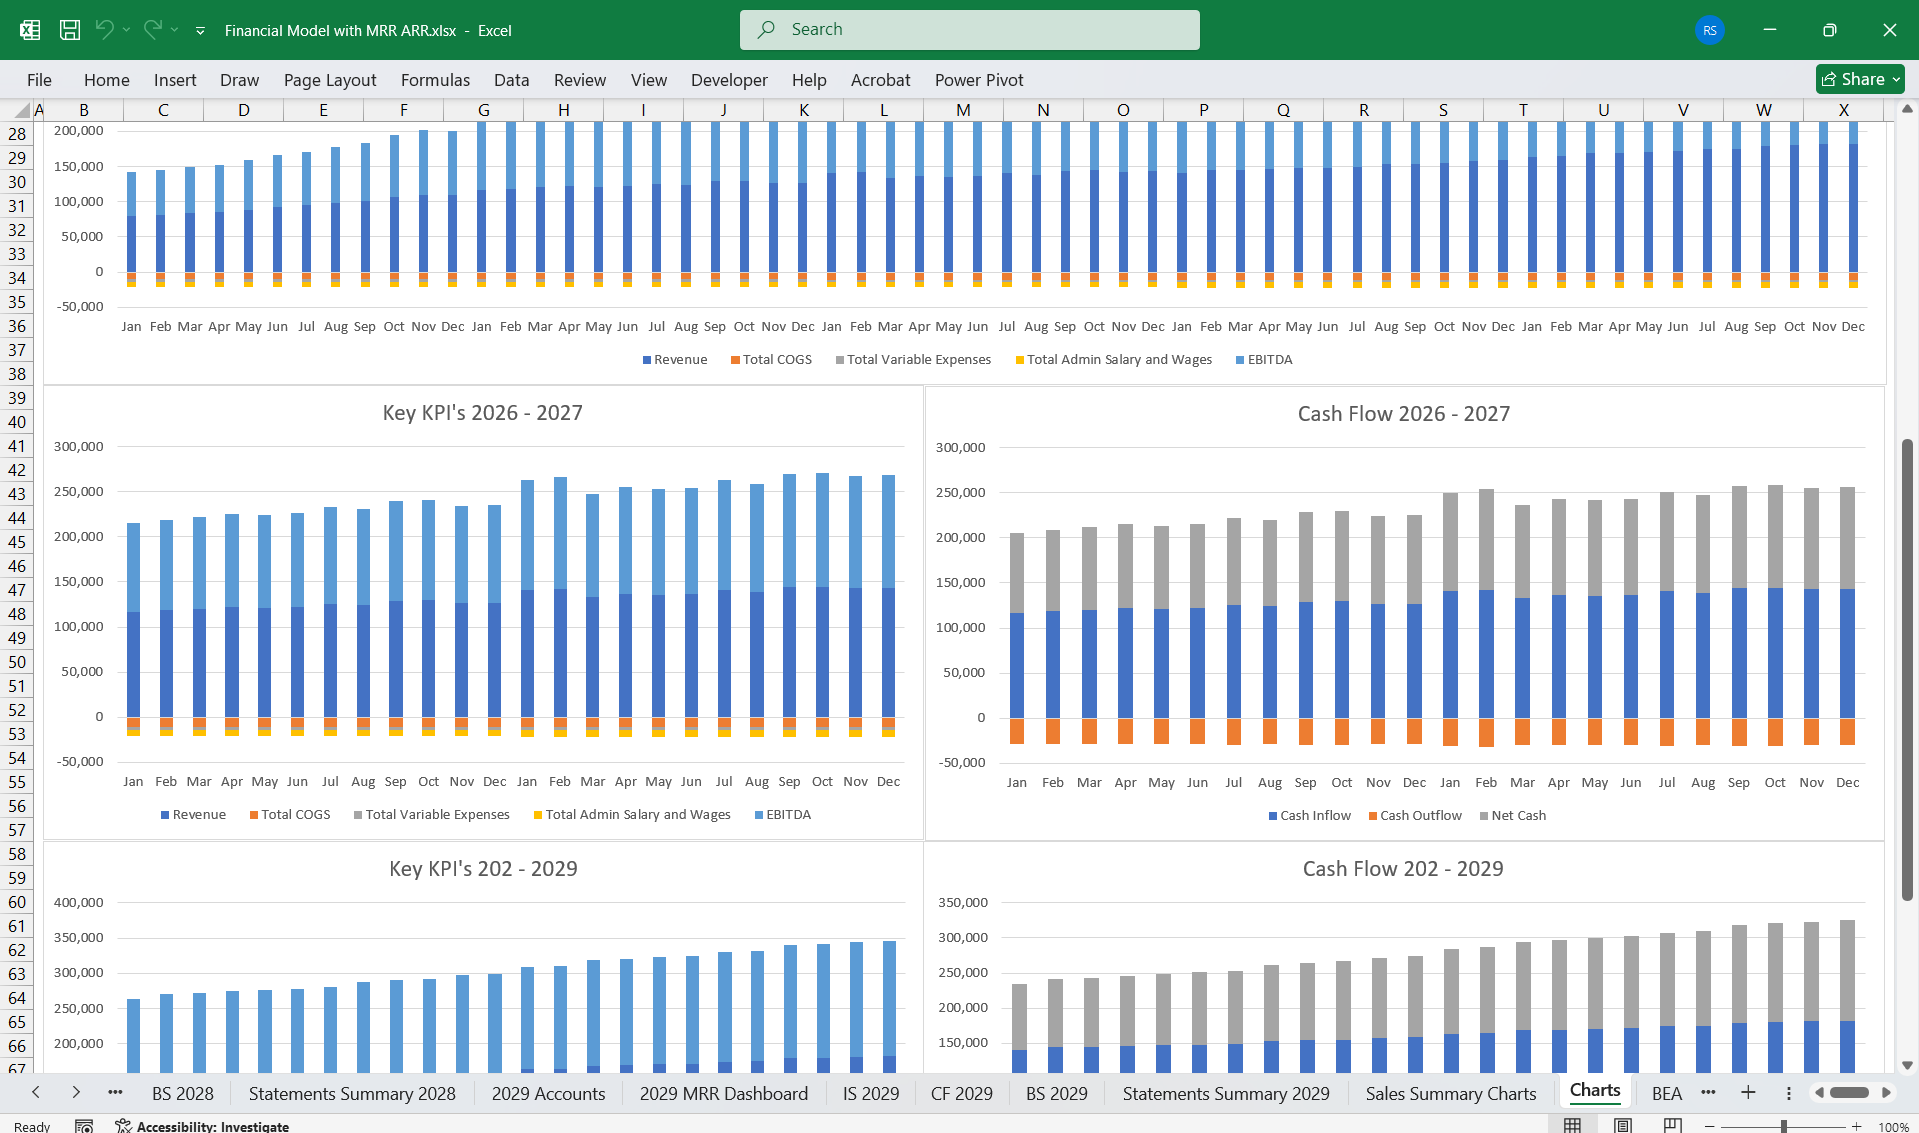
Task: Click inside the Search box
Action: tap(968, 29)
